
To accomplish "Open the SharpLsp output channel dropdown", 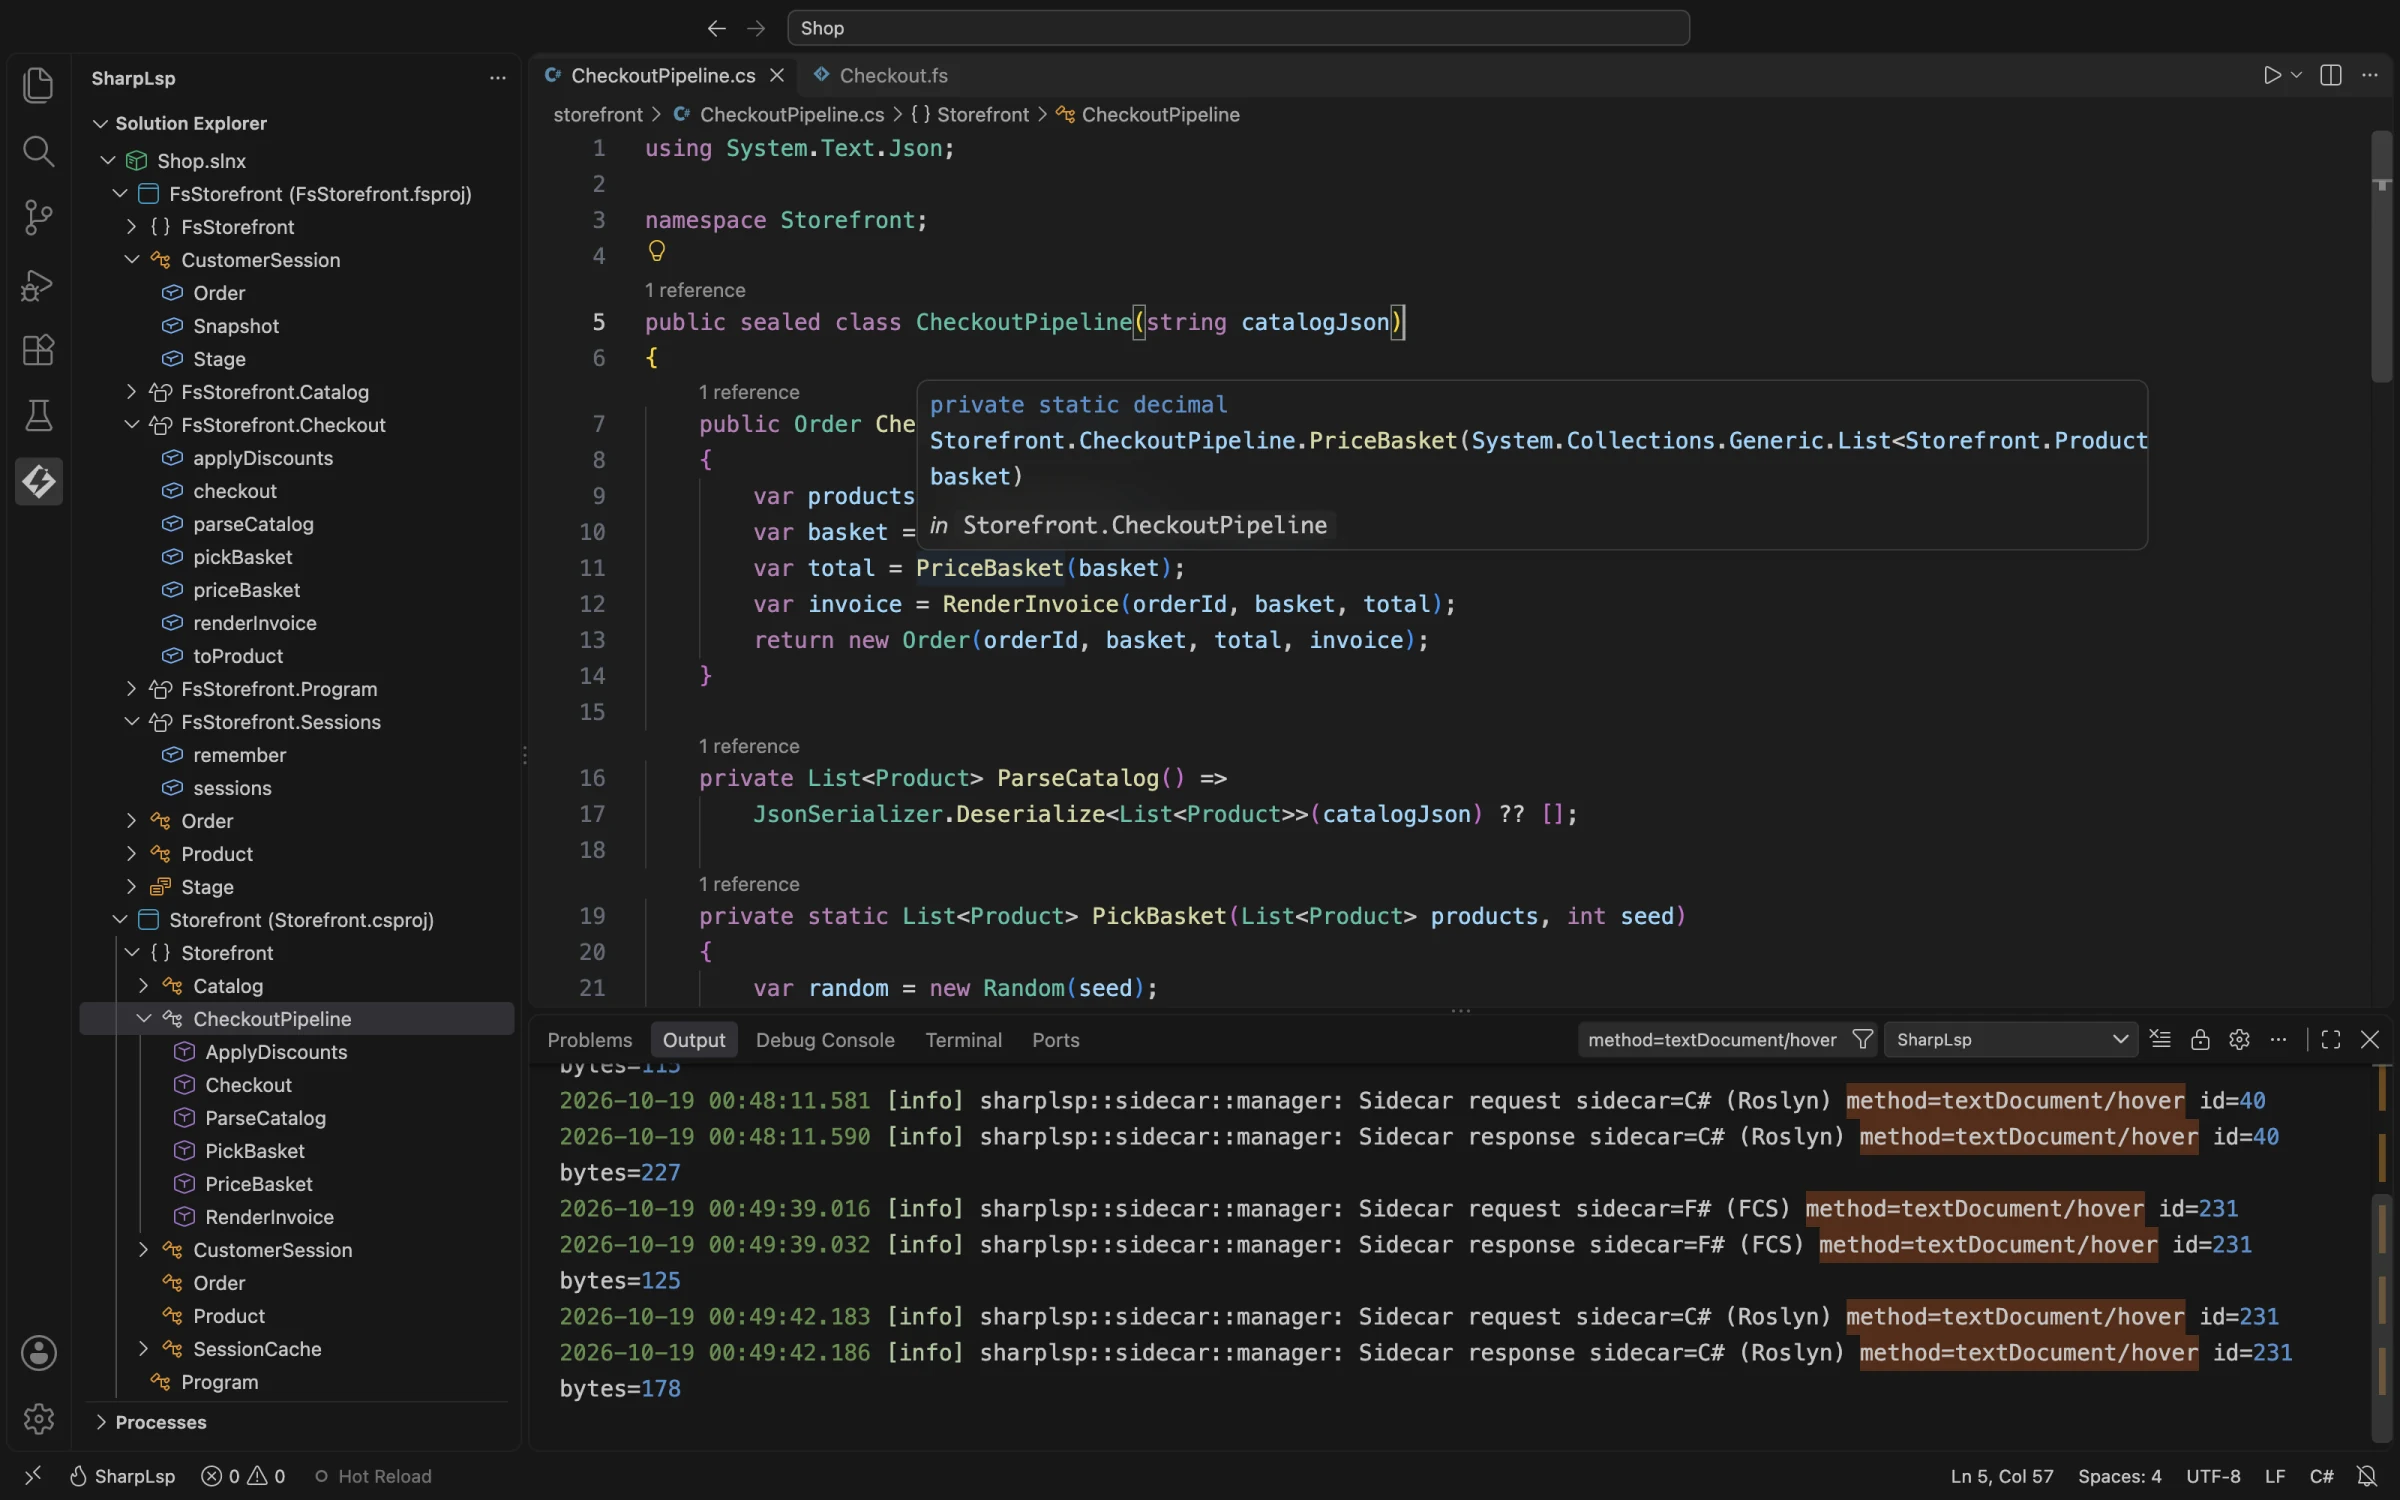I will click(2010, 1039).
